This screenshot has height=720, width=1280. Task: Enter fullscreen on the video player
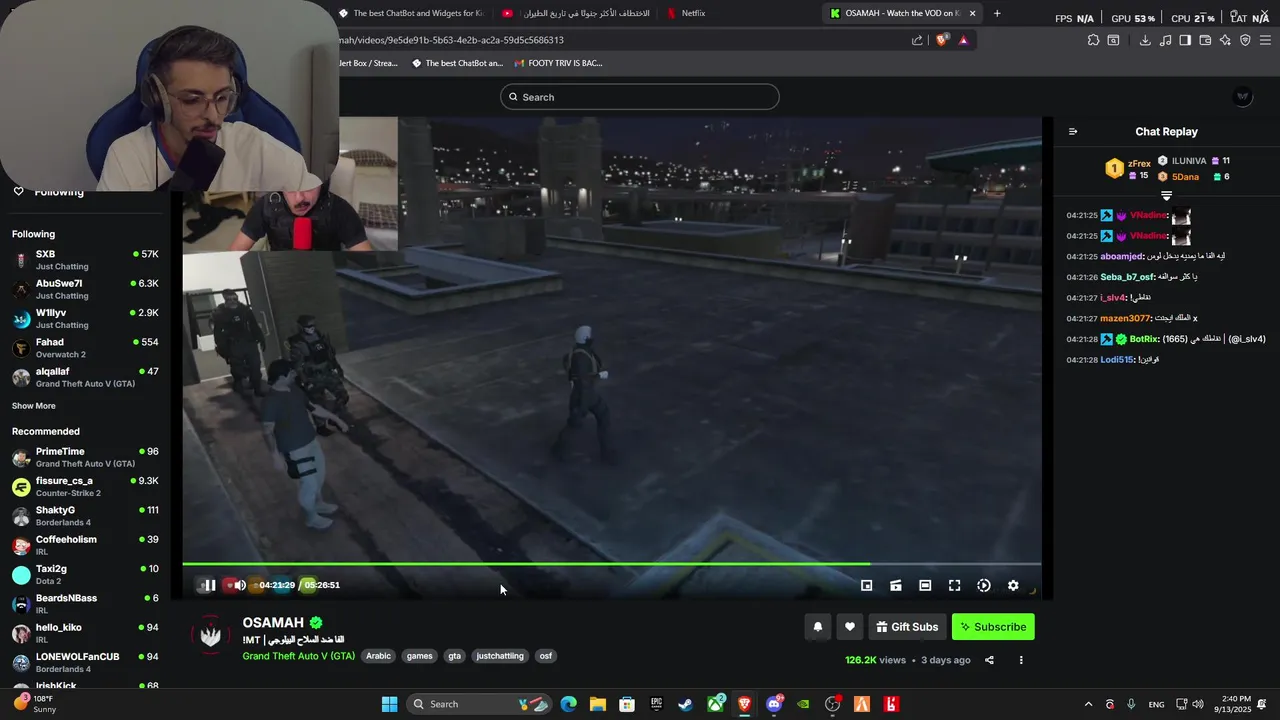[954, 586]
